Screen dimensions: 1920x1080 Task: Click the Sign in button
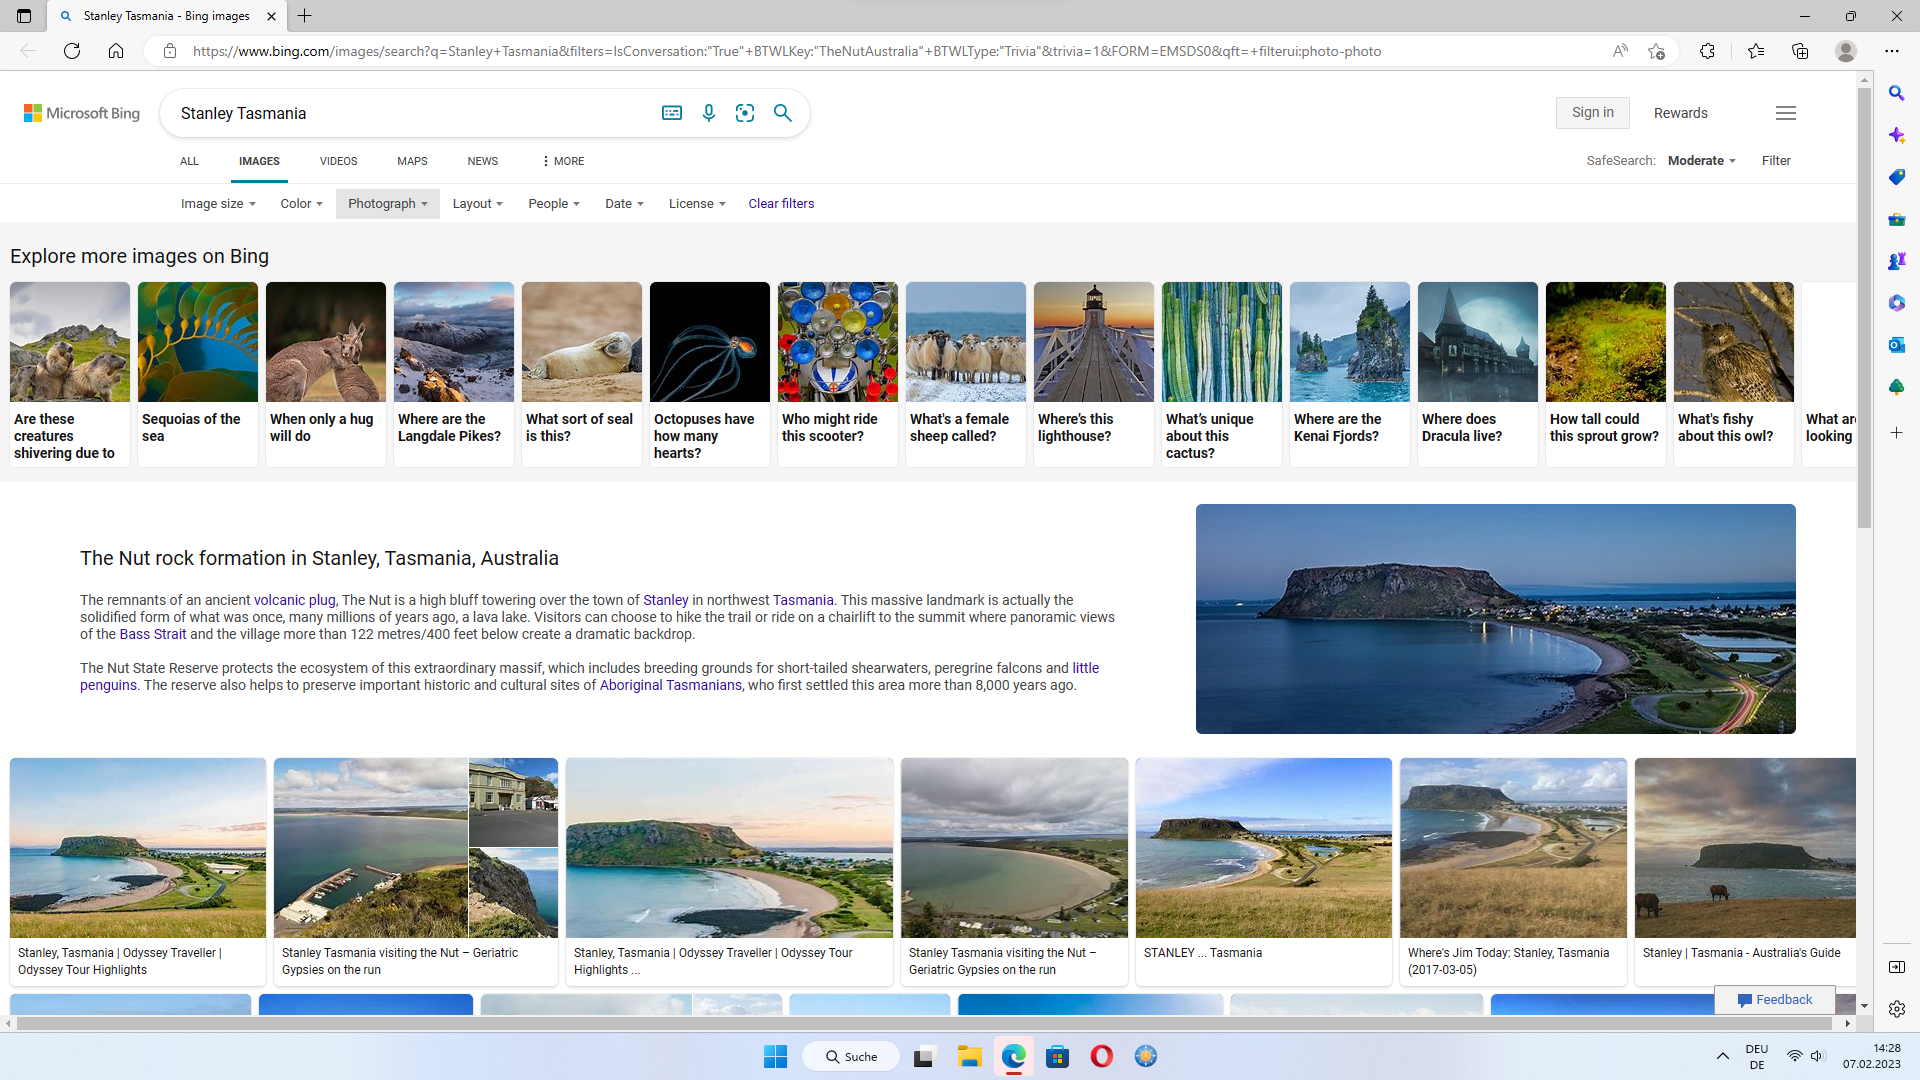click(1592, 113)
